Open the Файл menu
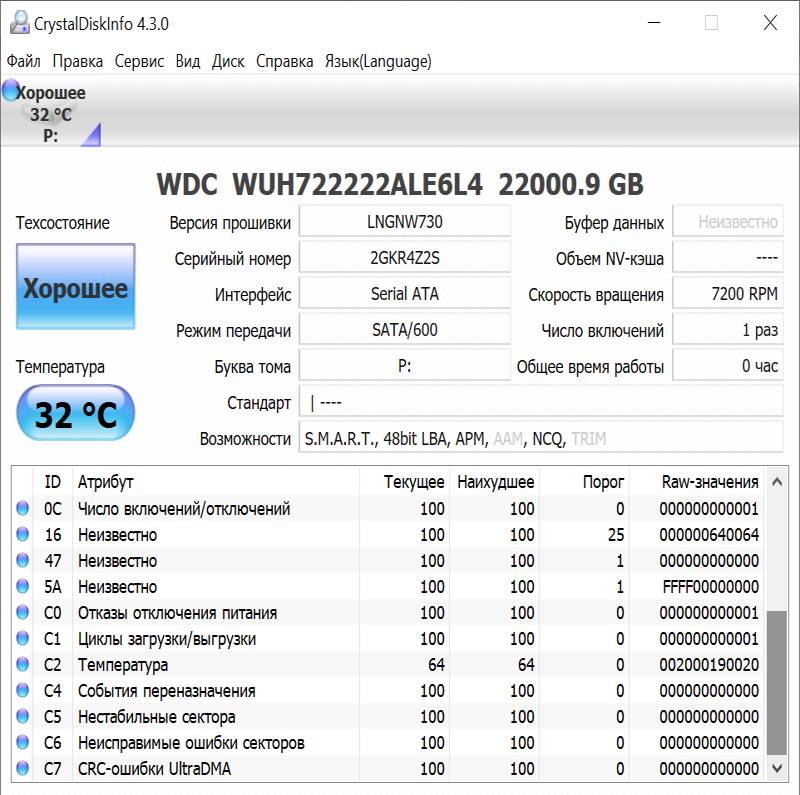 click(x=23, y=61)
